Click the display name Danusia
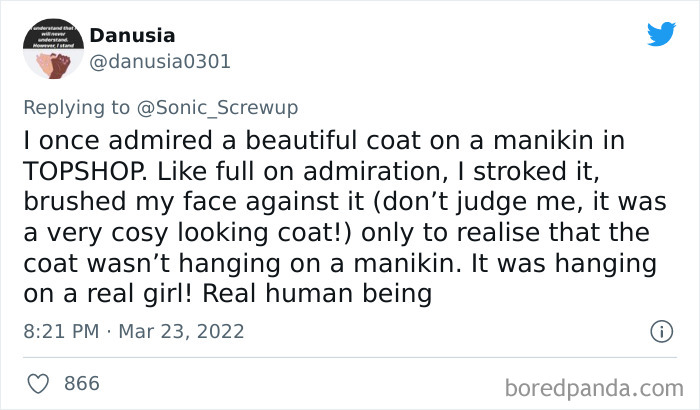The image size is (700, 410). 133,35
